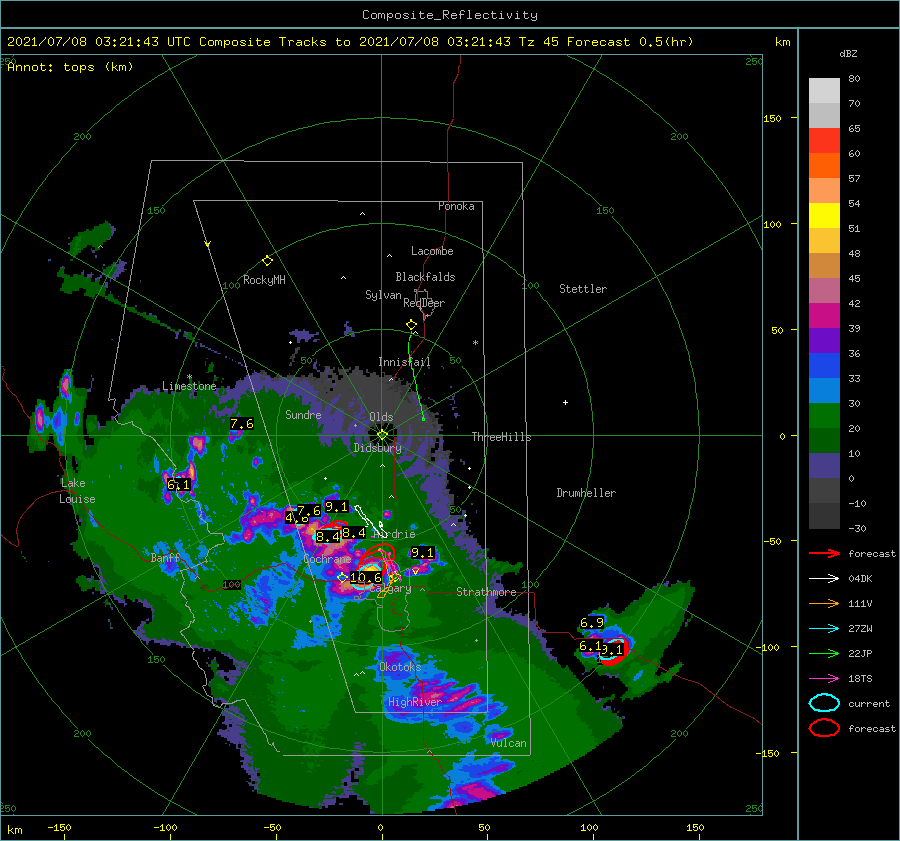Click the Lake Louise label

coord(77,491)
